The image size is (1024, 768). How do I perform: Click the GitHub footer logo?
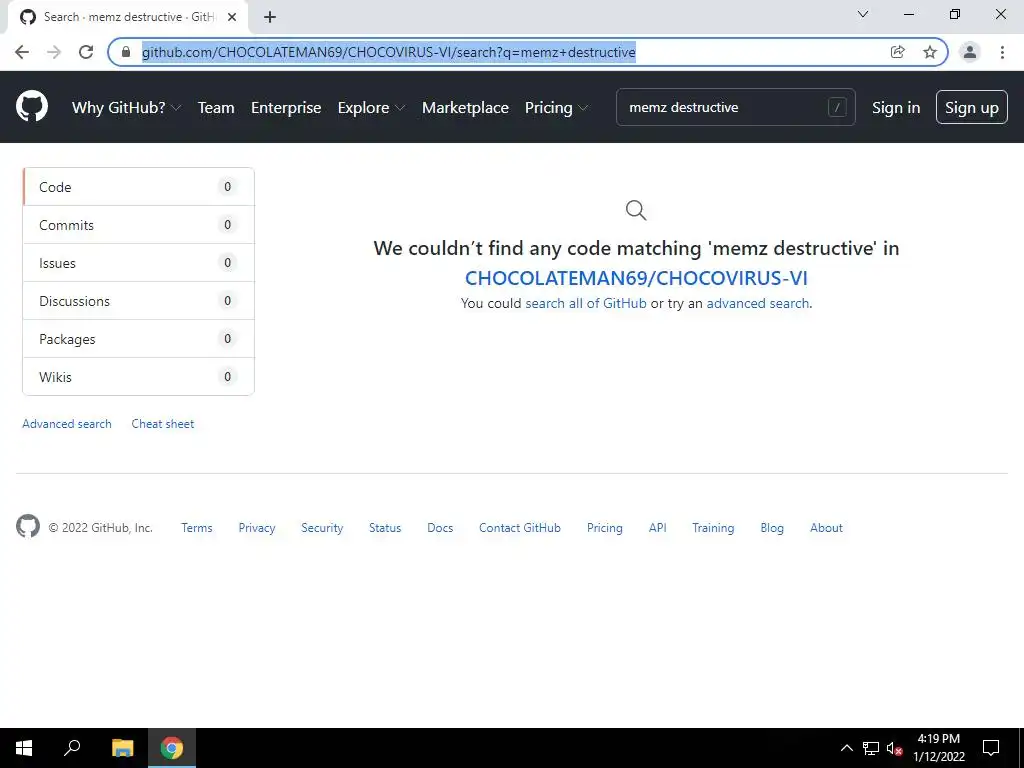tap(28, 526)
